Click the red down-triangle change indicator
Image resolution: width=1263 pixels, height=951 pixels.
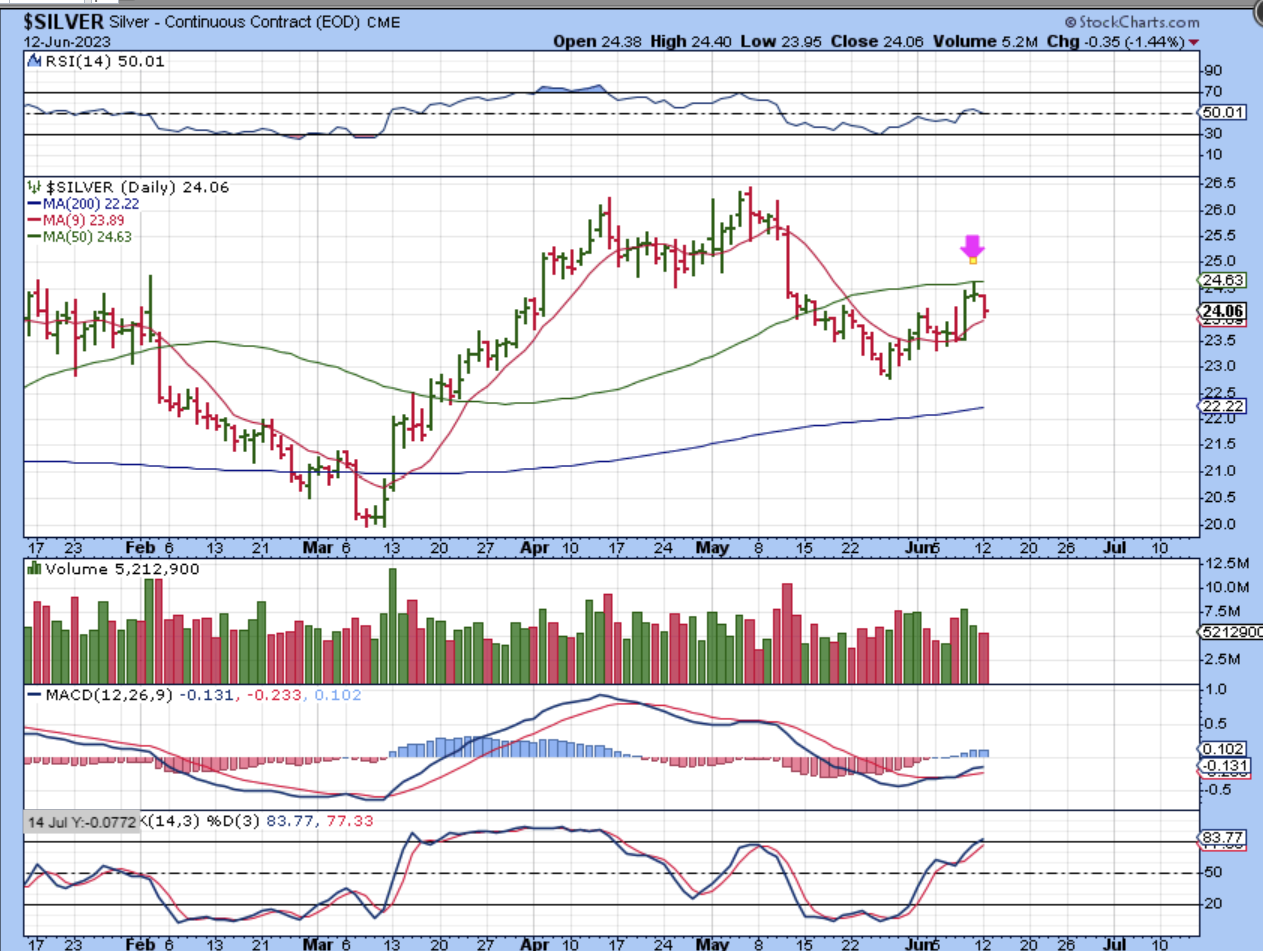tap(1194, 42)
